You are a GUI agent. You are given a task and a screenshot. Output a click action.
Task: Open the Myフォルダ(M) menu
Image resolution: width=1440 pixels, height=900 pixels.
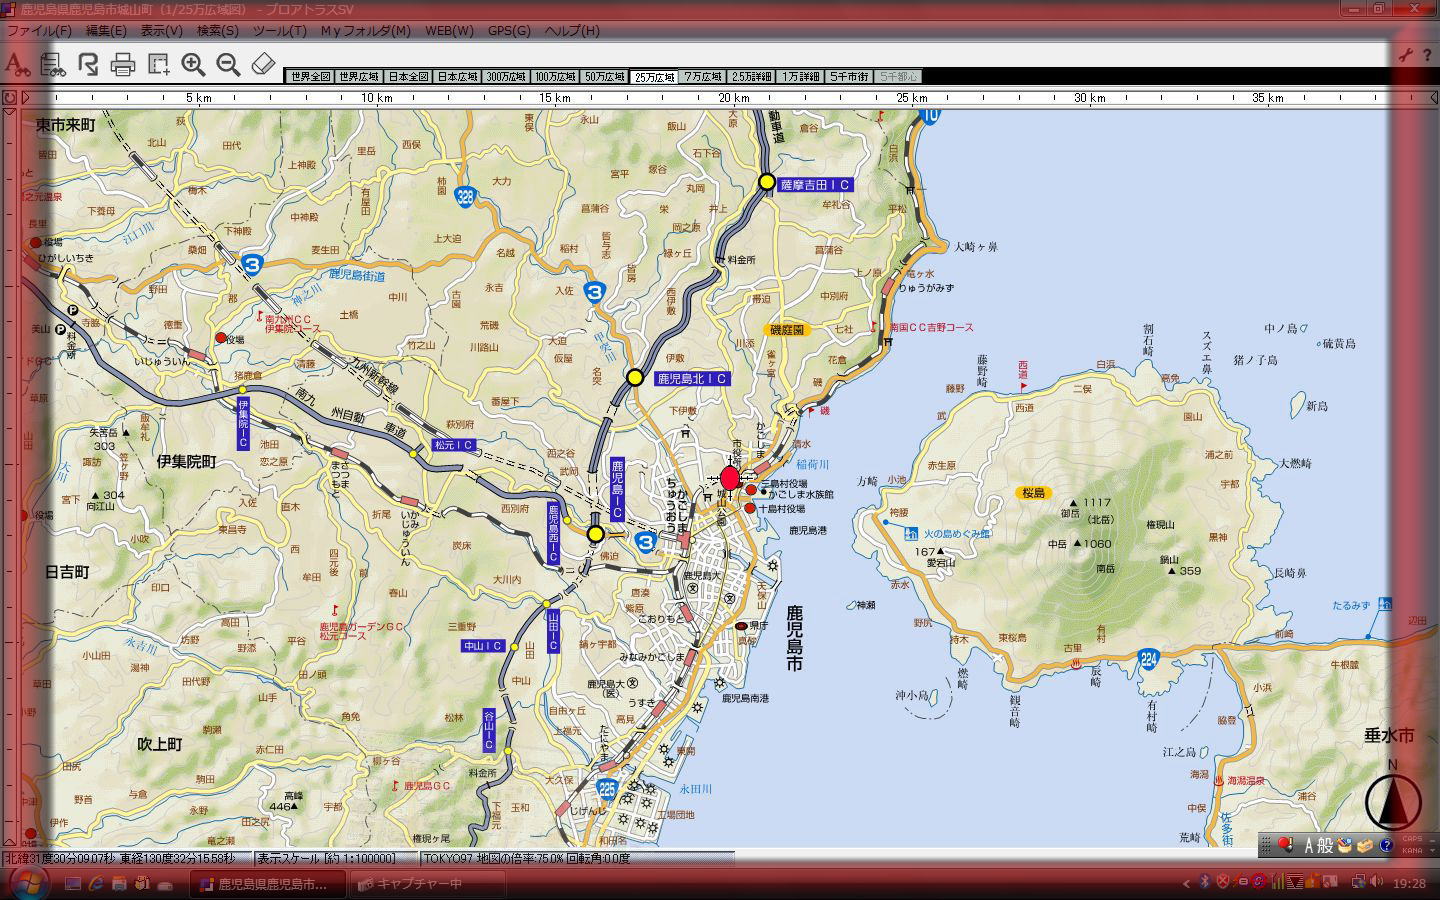[365, 31]
